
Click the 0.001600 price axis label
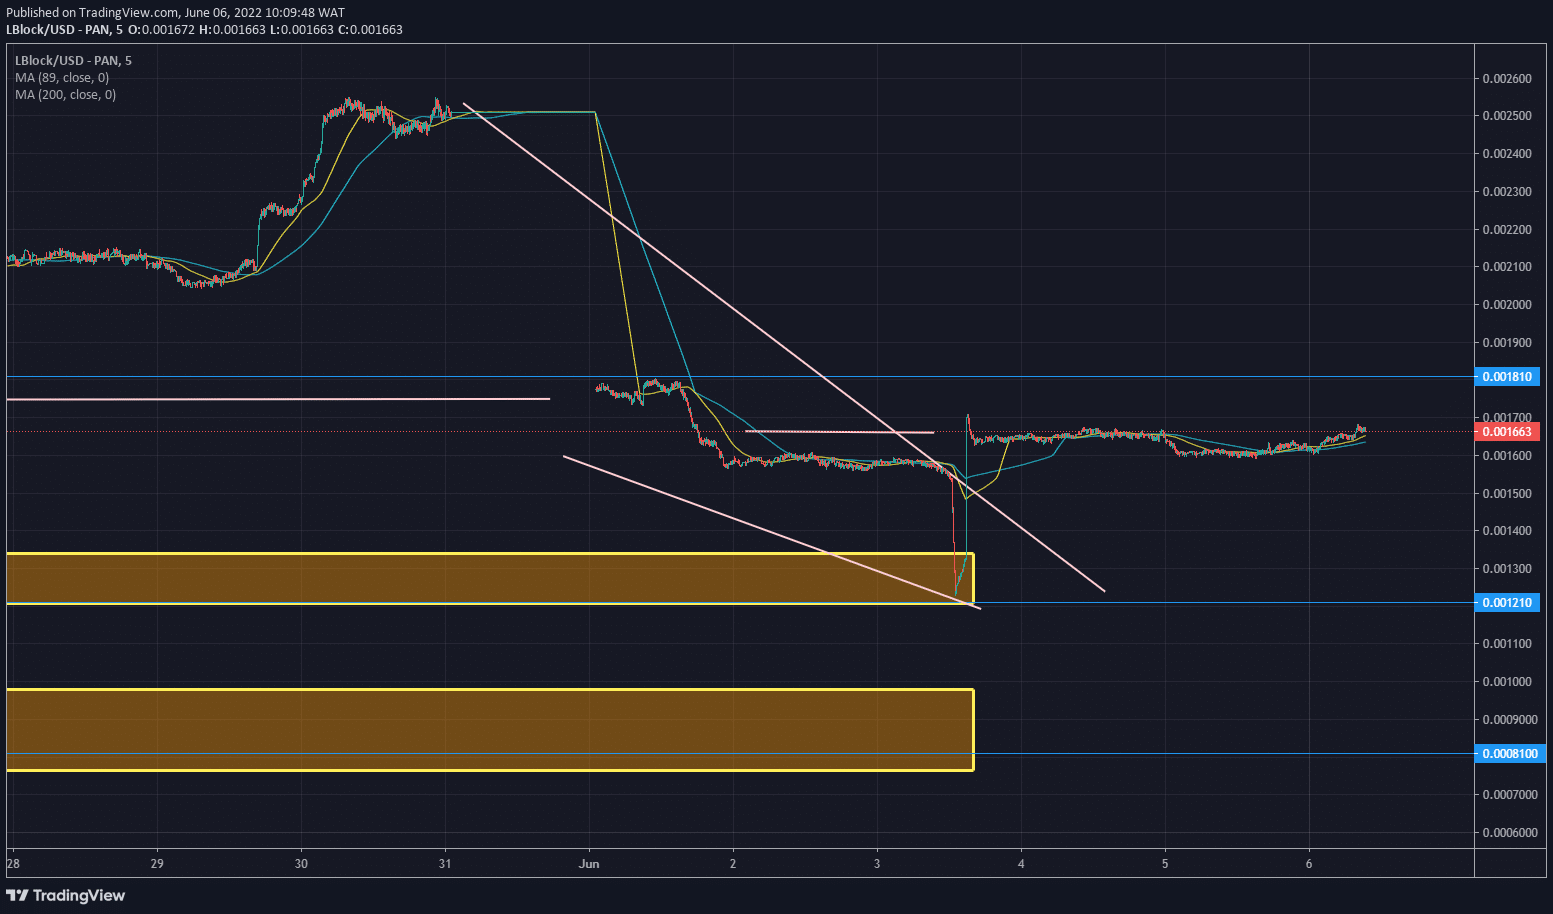(x=1506, y=456)
